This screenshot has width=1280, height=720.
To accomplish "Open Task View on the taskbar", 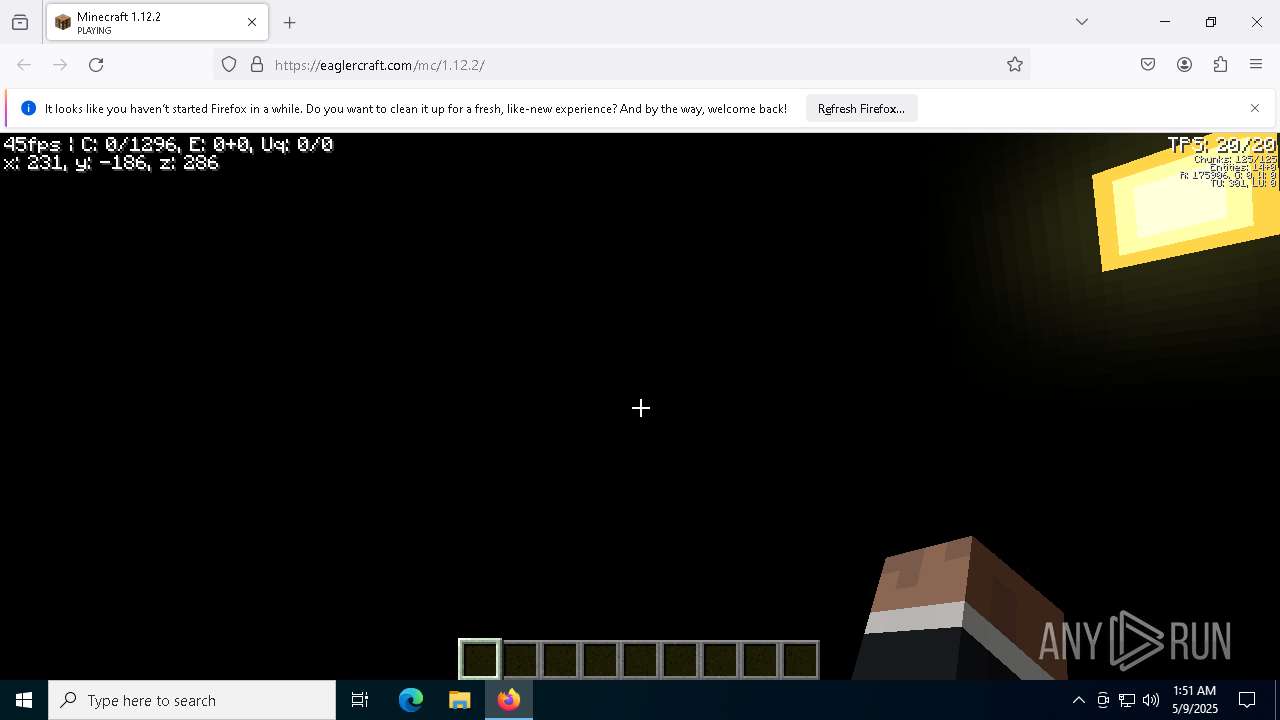I will coord(360,700).
